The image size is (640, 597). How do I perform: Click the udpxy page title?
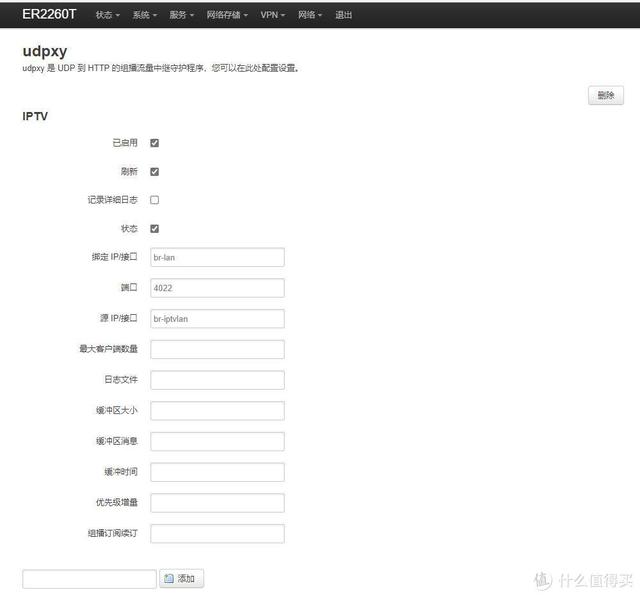(x=45, y=51)
